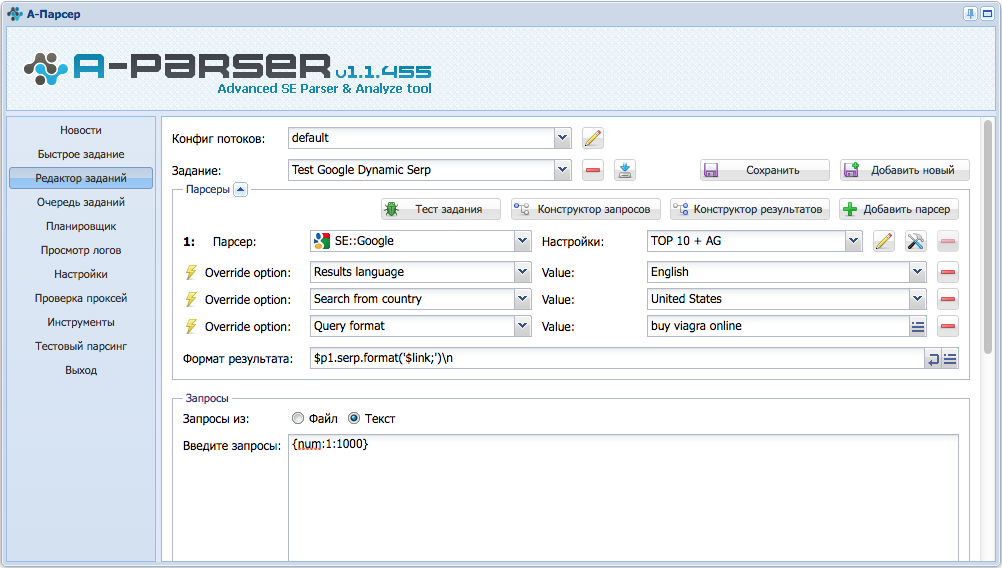Go to Быстрое задание
The image size is (1002, 568).
81,154
